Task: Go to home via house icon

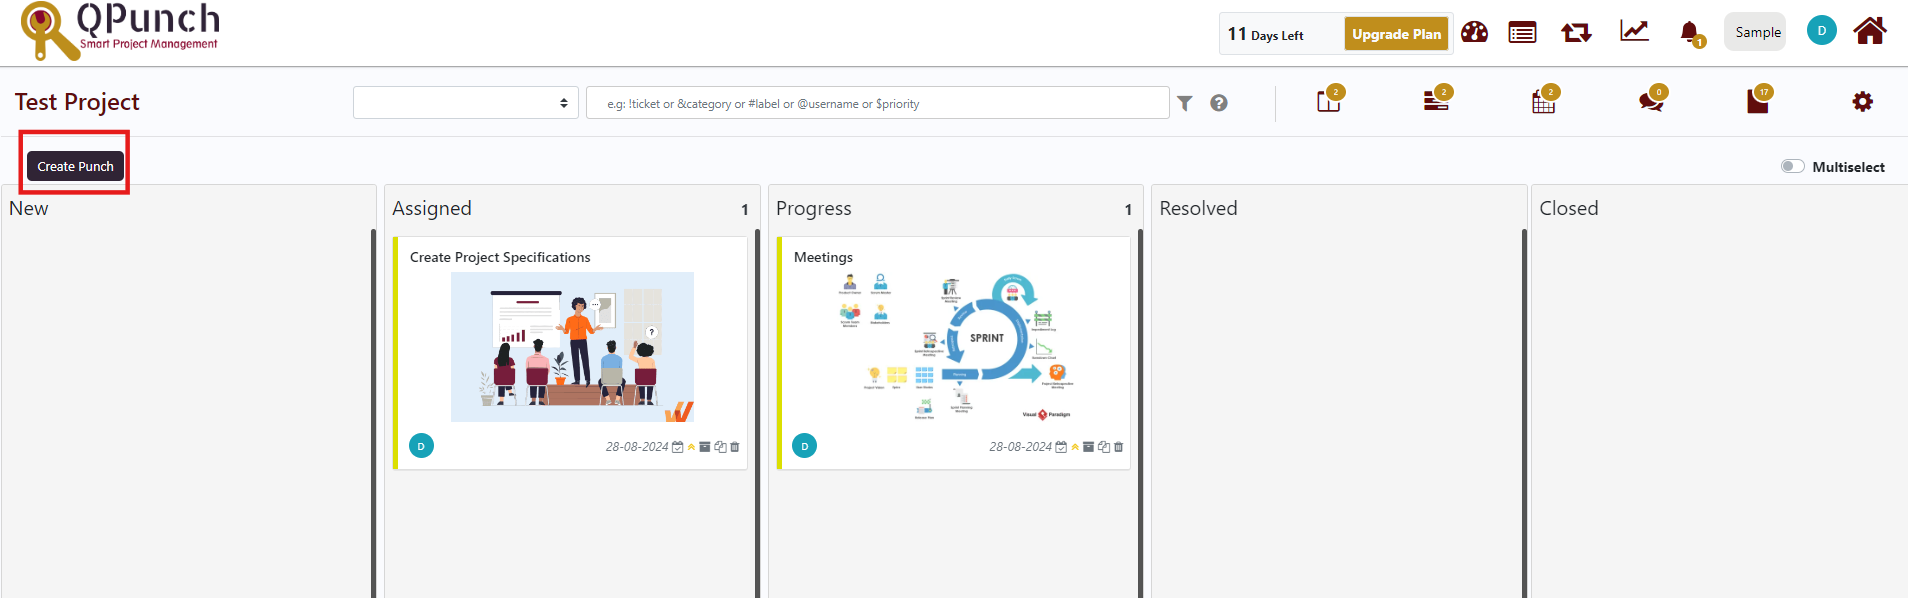Action: pos(1869,31)
